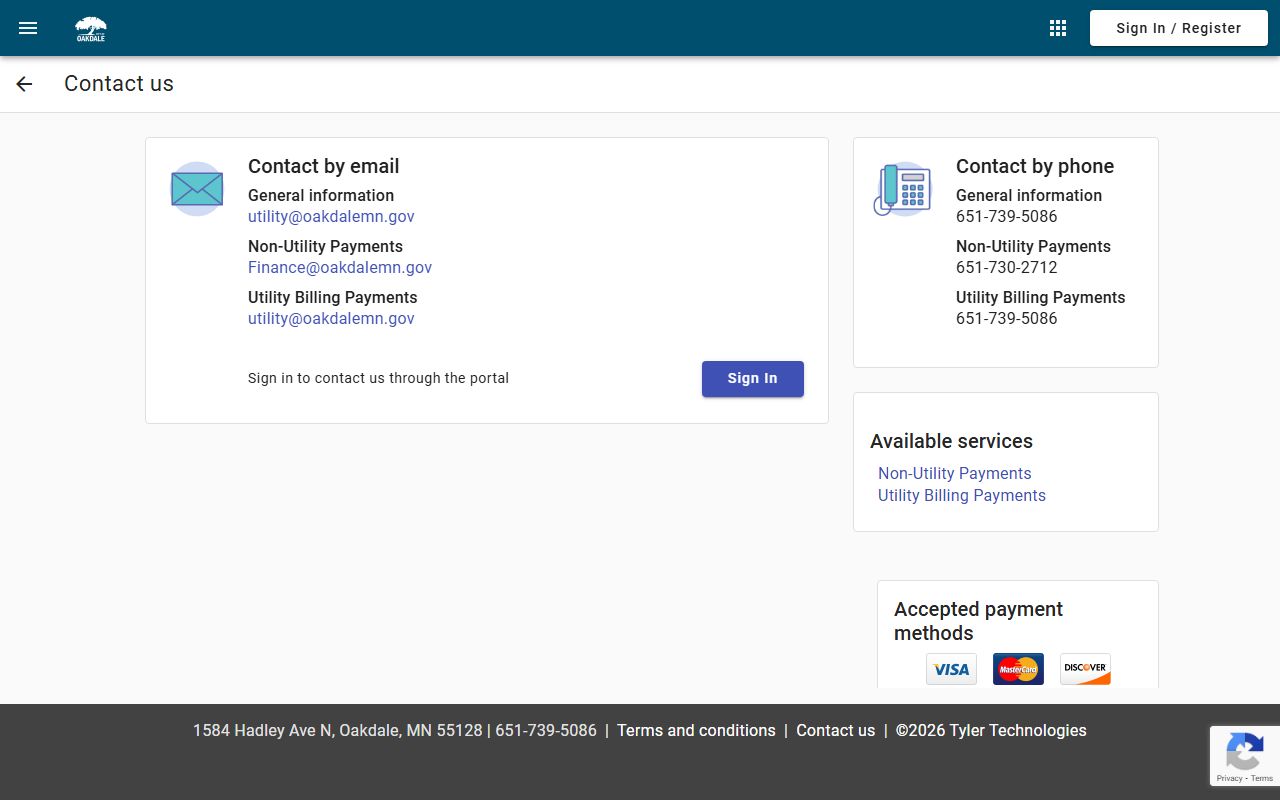Click the Sign In / Register button

click(x=1179, y=28)
